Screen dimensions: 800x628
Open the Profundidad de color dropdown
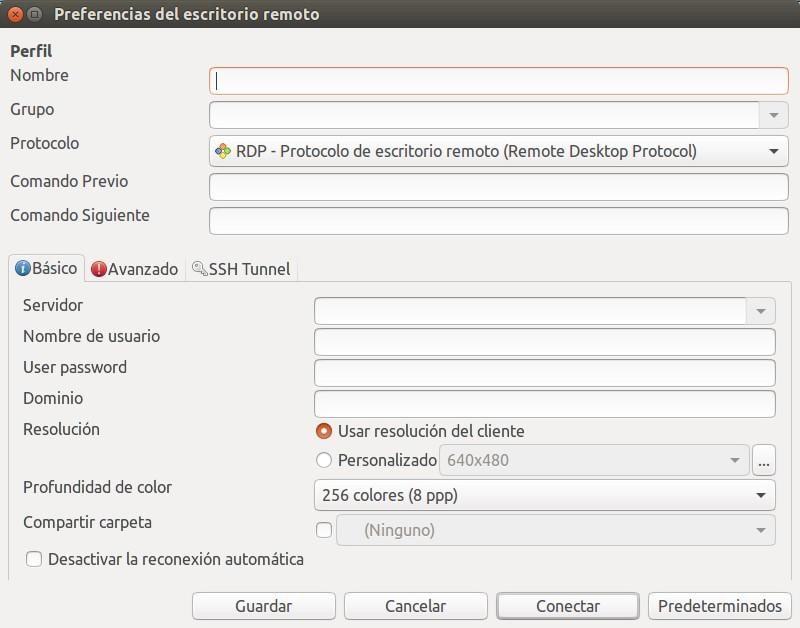coord(544,495)
